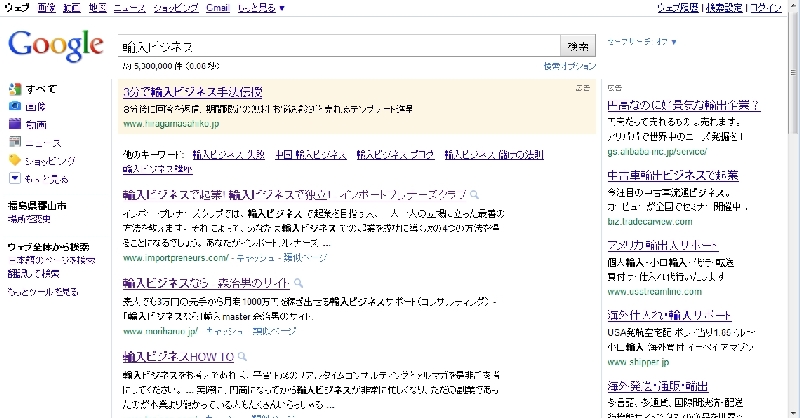This screenshot has width=800, height=418.
Task: Open the 海外発送・通販・輸出 side ad
Action: click(658, 386)
